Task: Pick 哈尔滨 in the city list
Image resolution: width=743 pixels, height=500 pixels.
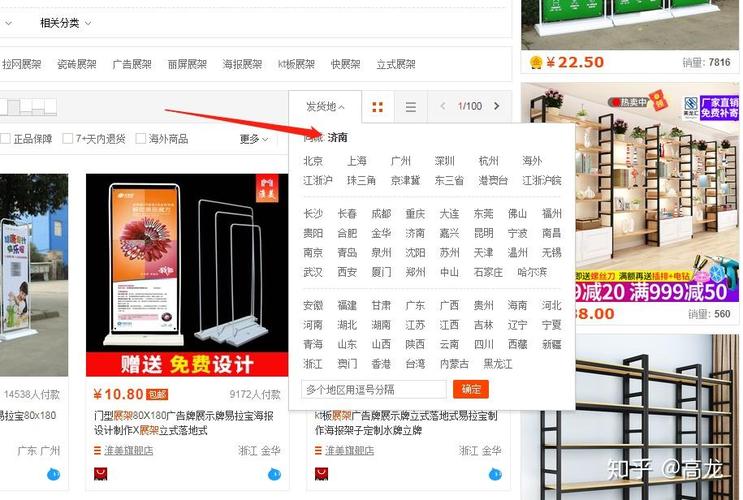Action: (532, 272)
